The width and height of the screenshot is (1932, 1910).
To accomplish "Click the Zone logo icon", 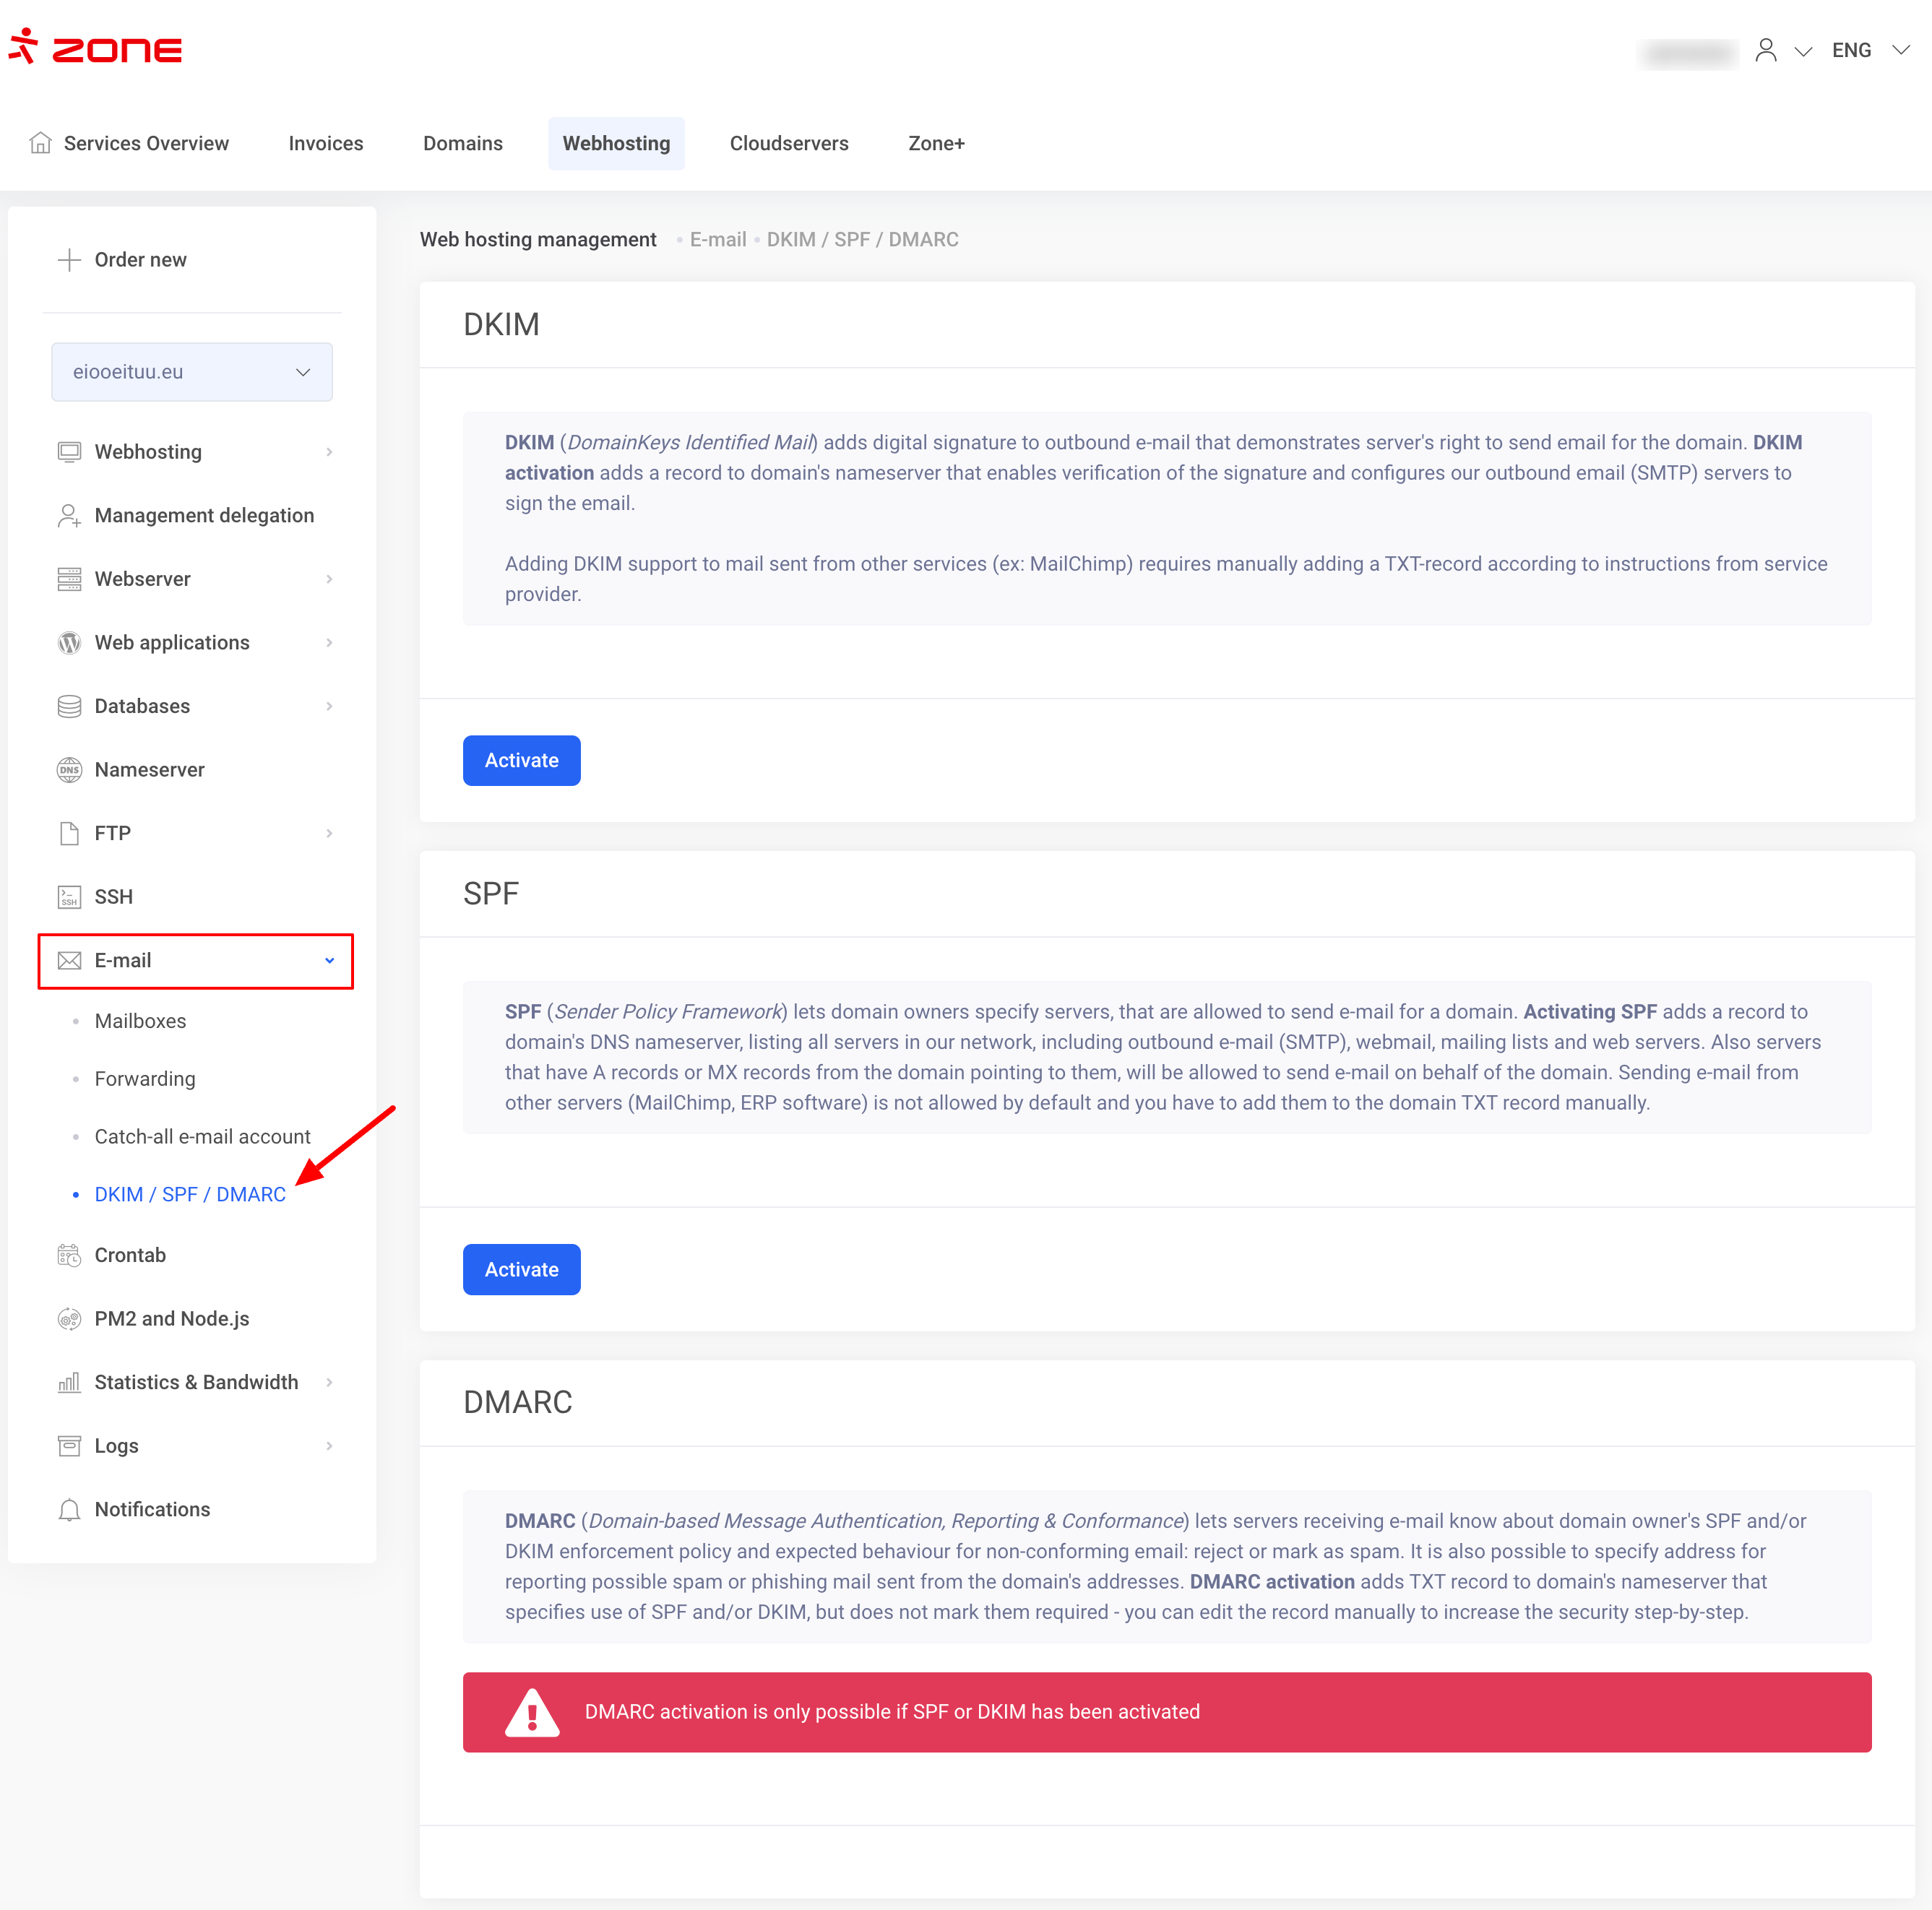I will pyautogui.click(x=23, y=46).
